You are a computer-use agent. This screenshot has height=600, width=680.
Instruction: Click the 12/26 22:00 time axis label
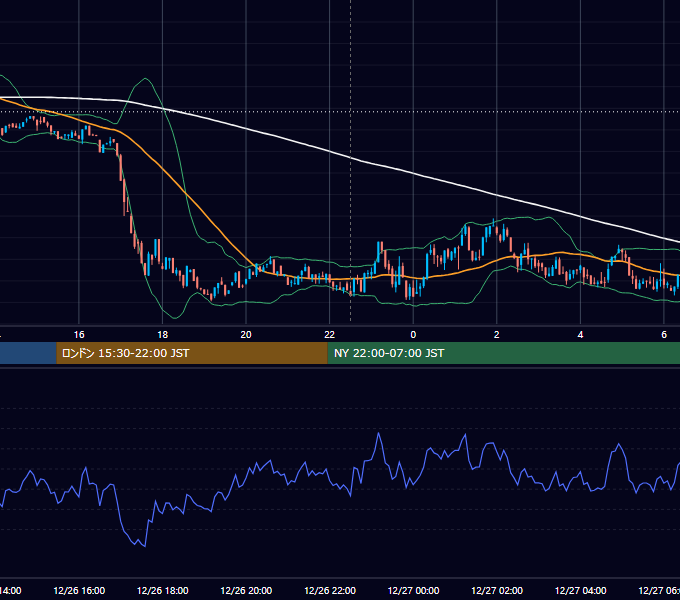pyautogui.click(x=330, y=590)
